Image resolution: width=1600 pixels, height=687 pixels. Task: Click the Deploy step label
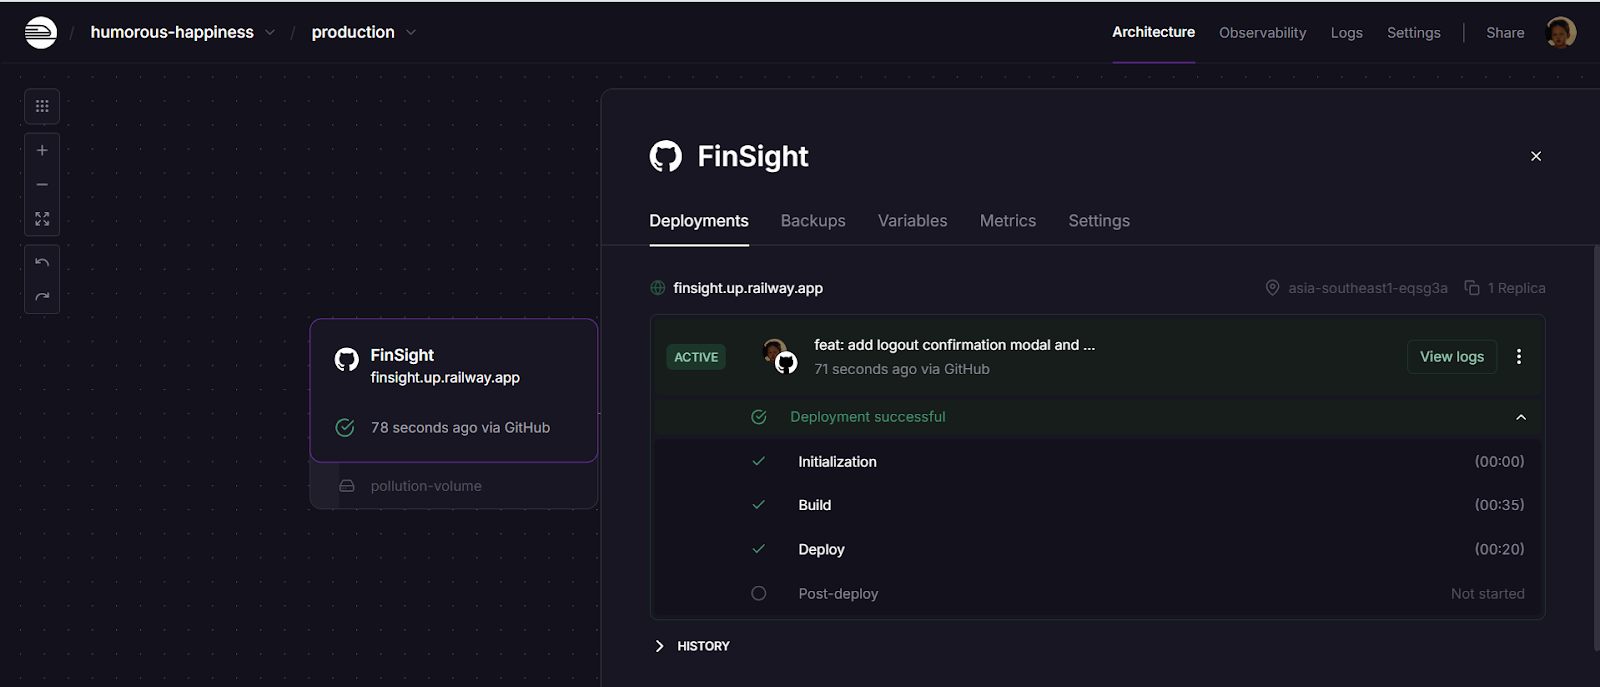(821, 549)
